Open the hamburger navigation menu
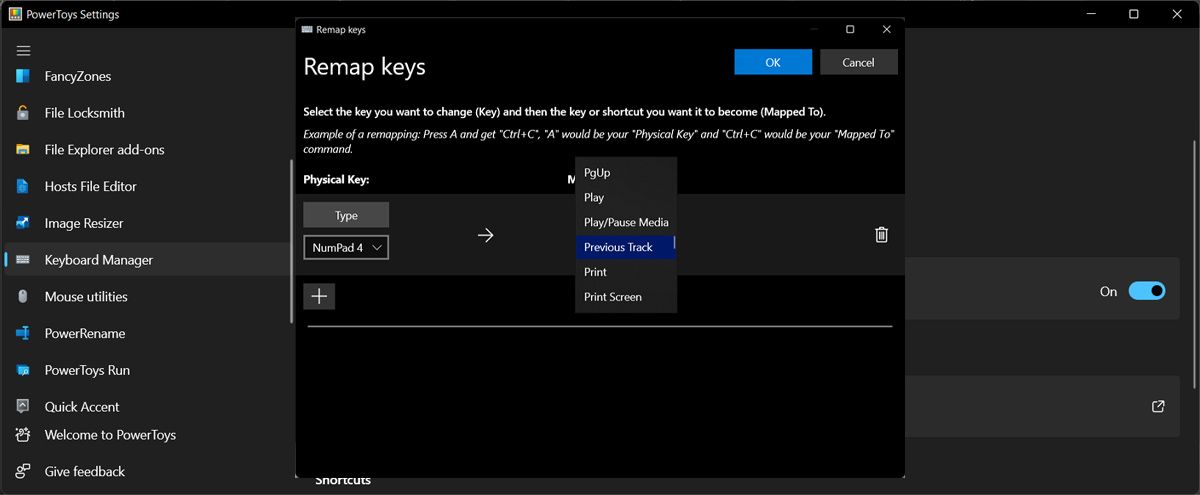The height and width of the screenshot is (495, 1200). tap(23, 50)
